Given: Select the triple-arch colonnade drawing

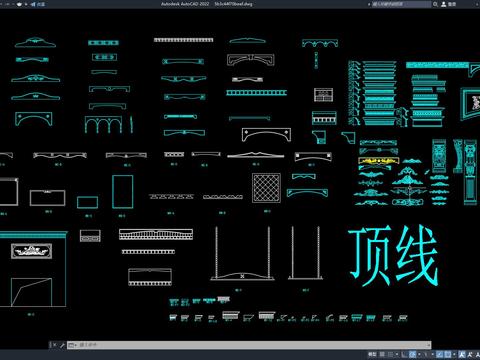Looking at the screenshot, I should coord(103,124).
